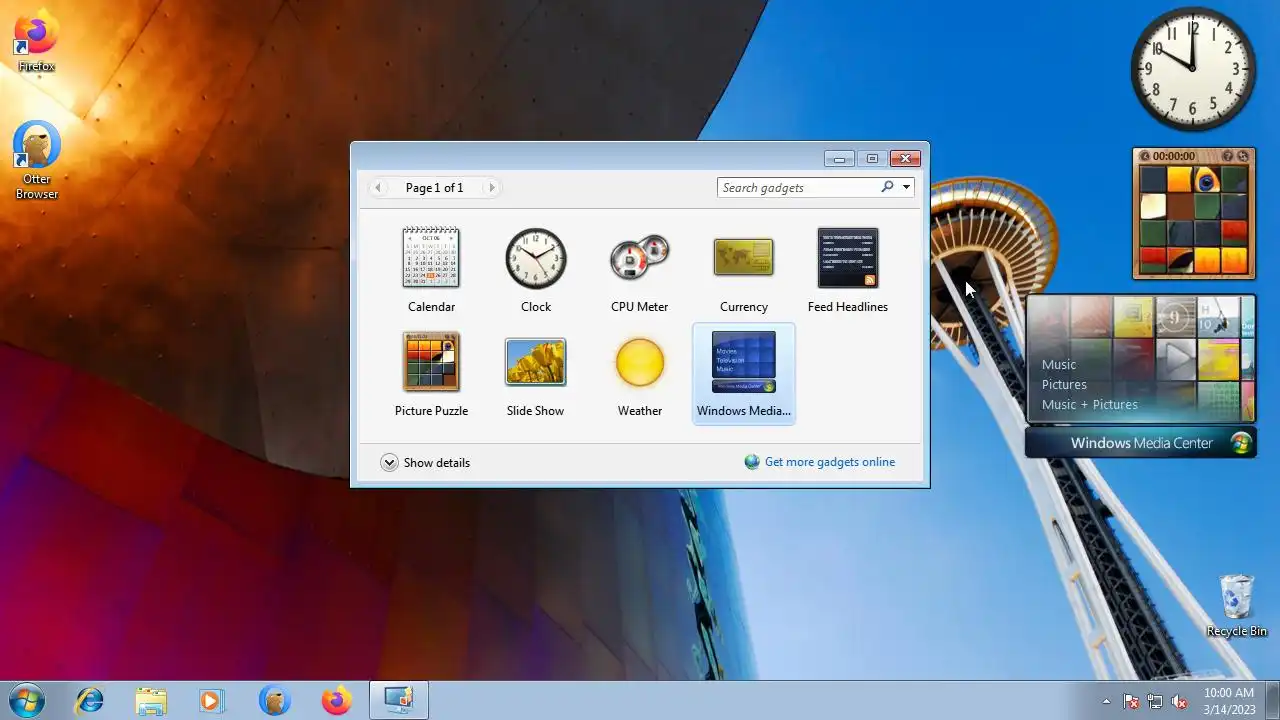Click Pictures in the Media Center gadget
The height and width of the screenshot is (720, 1280).
tap(1064, 384)
